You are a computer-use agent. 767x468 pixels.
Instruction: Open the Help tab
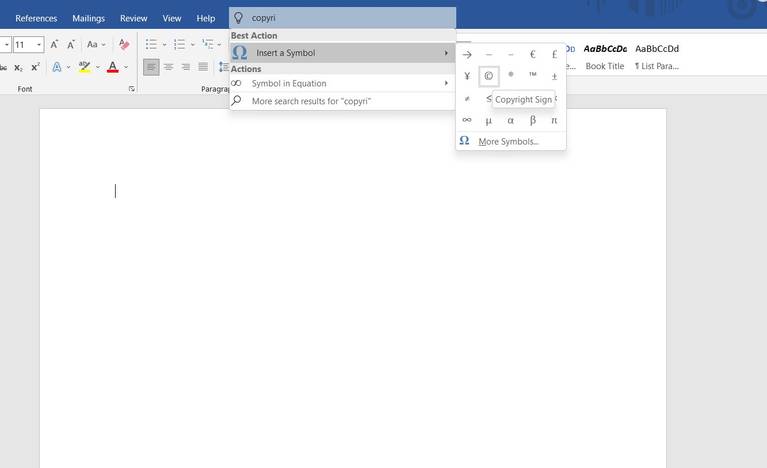(x=205, y=18)
